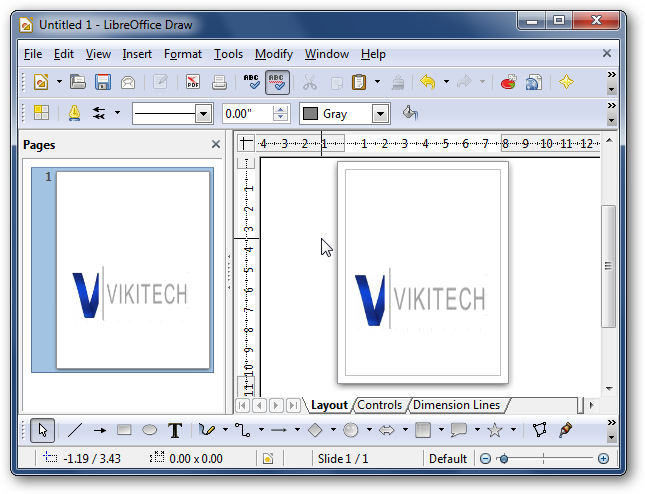
Task: Send document as e-mail icon
Action: pos(128,82)
